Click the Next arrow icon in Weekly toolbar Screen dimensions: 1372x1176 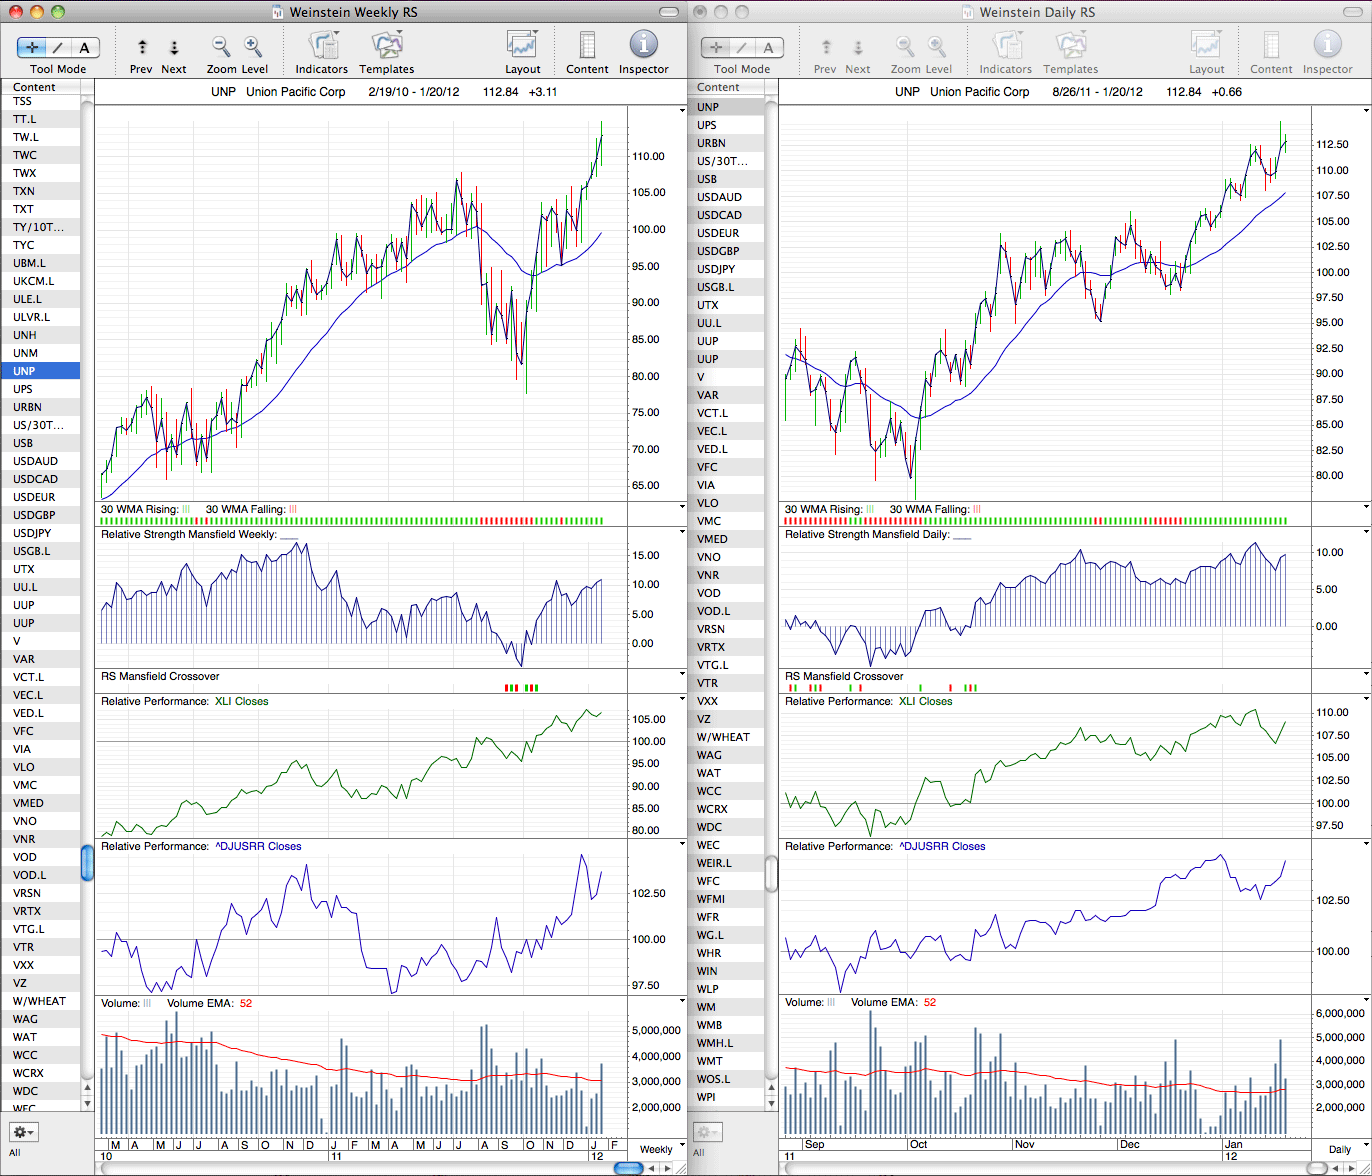174,47
